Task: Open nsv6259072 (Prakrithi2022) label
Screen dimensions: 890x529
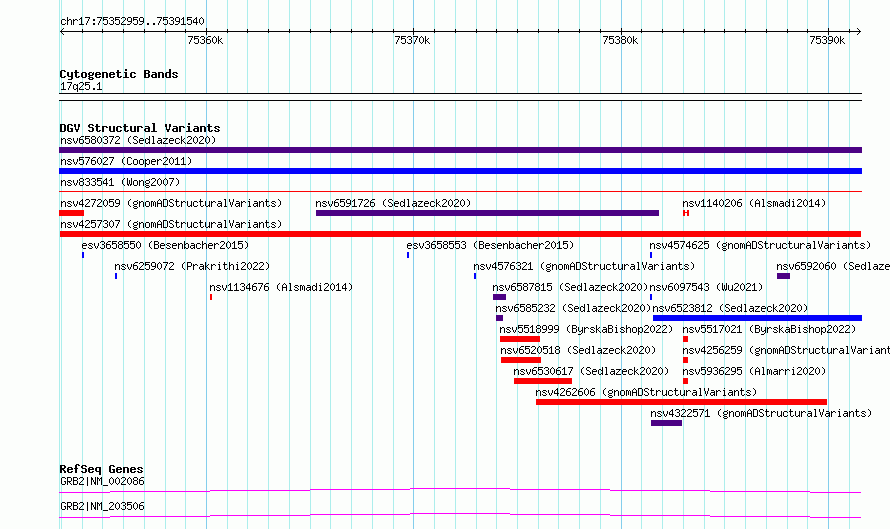Action: pos(192,266)
